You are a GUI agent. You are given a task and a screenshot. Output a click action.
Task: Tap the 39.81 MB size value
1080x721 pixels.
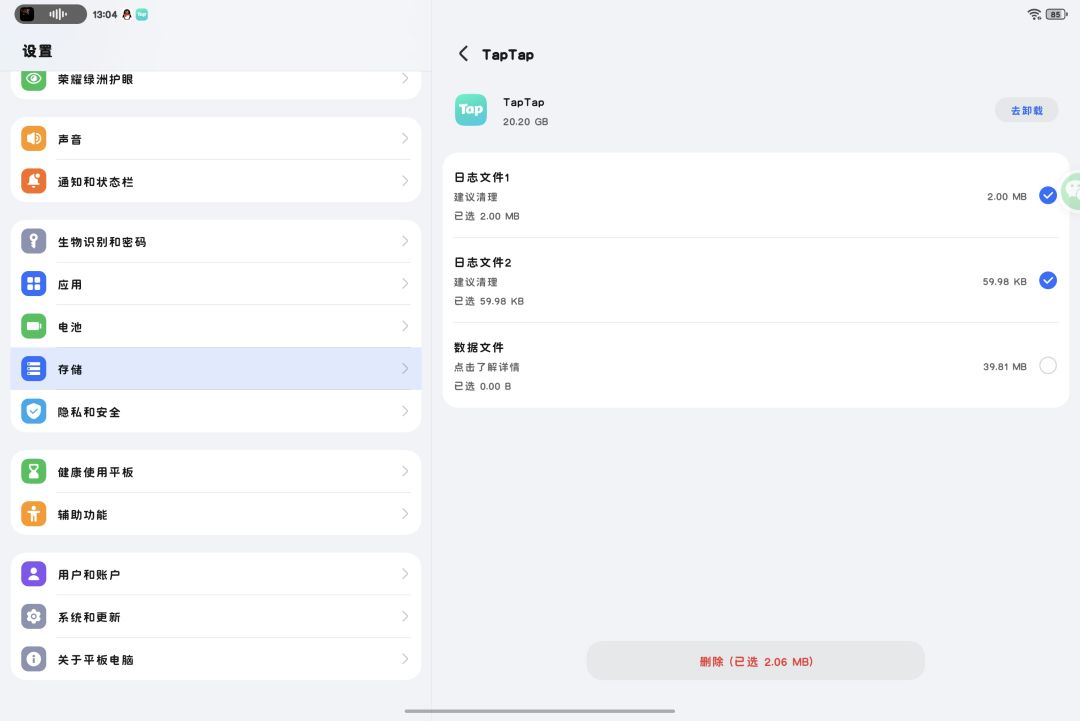1004,367
